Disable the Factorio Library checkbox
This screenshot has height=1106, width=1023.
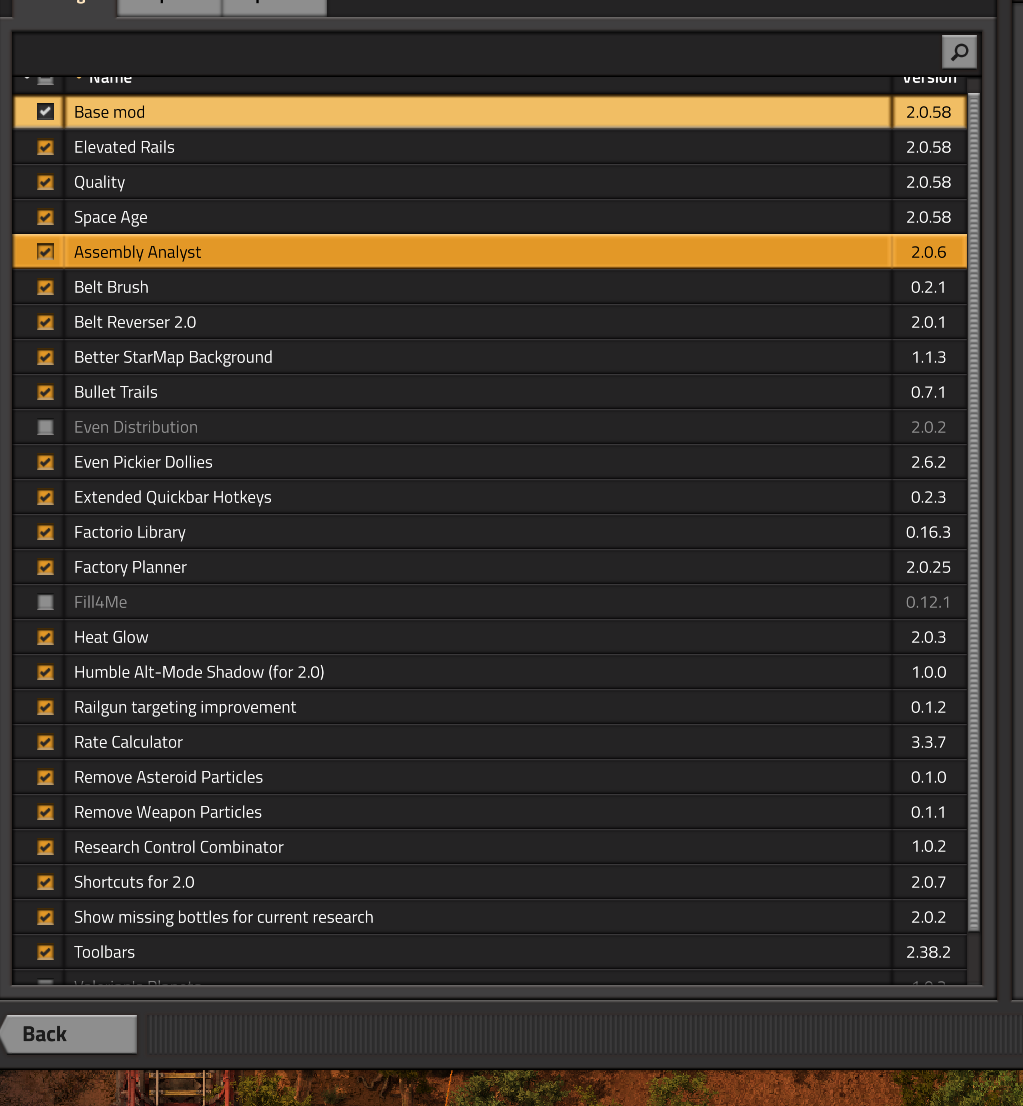(x=45, y=532)
